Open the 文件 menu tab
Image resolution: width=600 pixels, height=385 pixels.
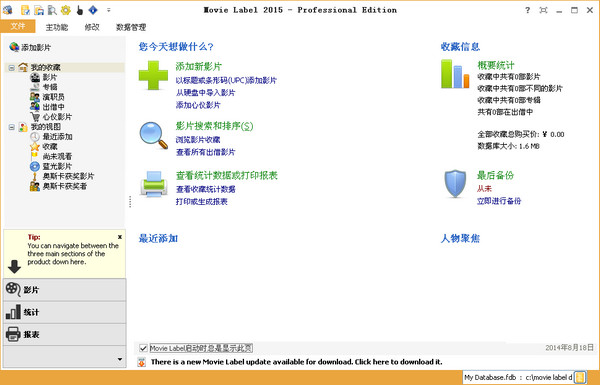[18, 26]
